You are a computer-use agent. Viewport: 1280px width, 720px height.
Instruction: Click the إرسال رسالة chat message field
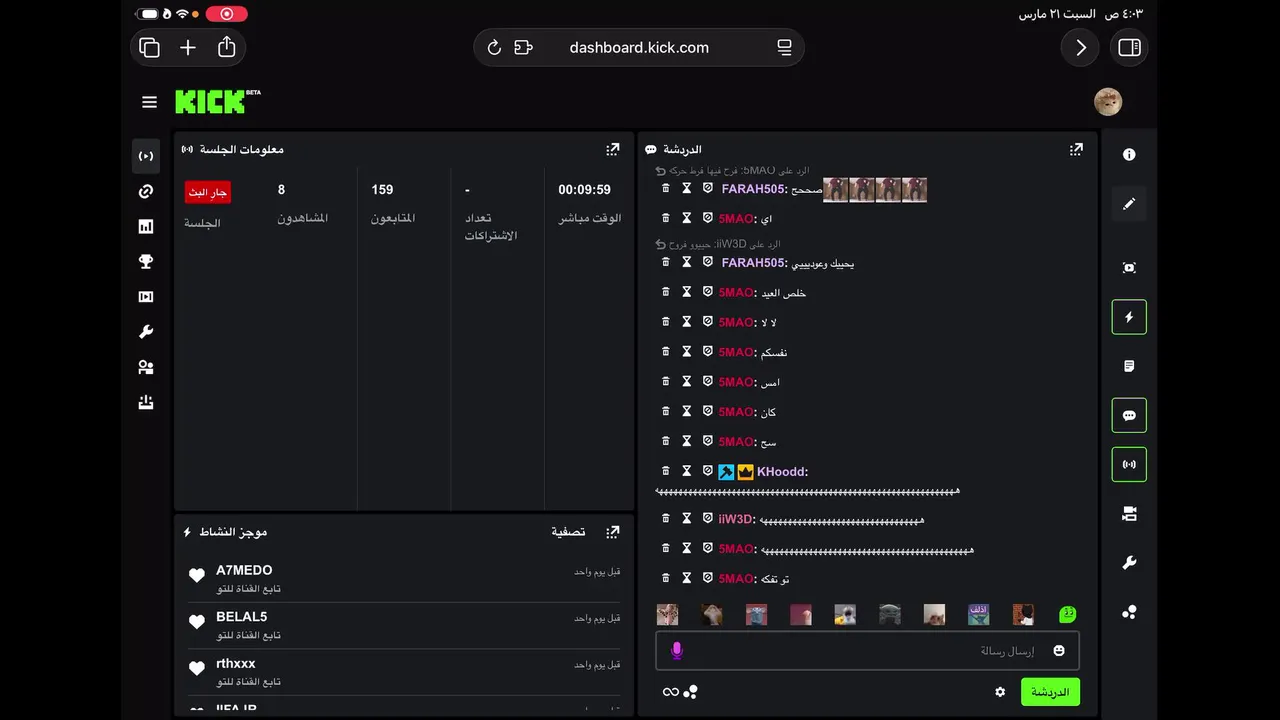[x=867, y=651]
